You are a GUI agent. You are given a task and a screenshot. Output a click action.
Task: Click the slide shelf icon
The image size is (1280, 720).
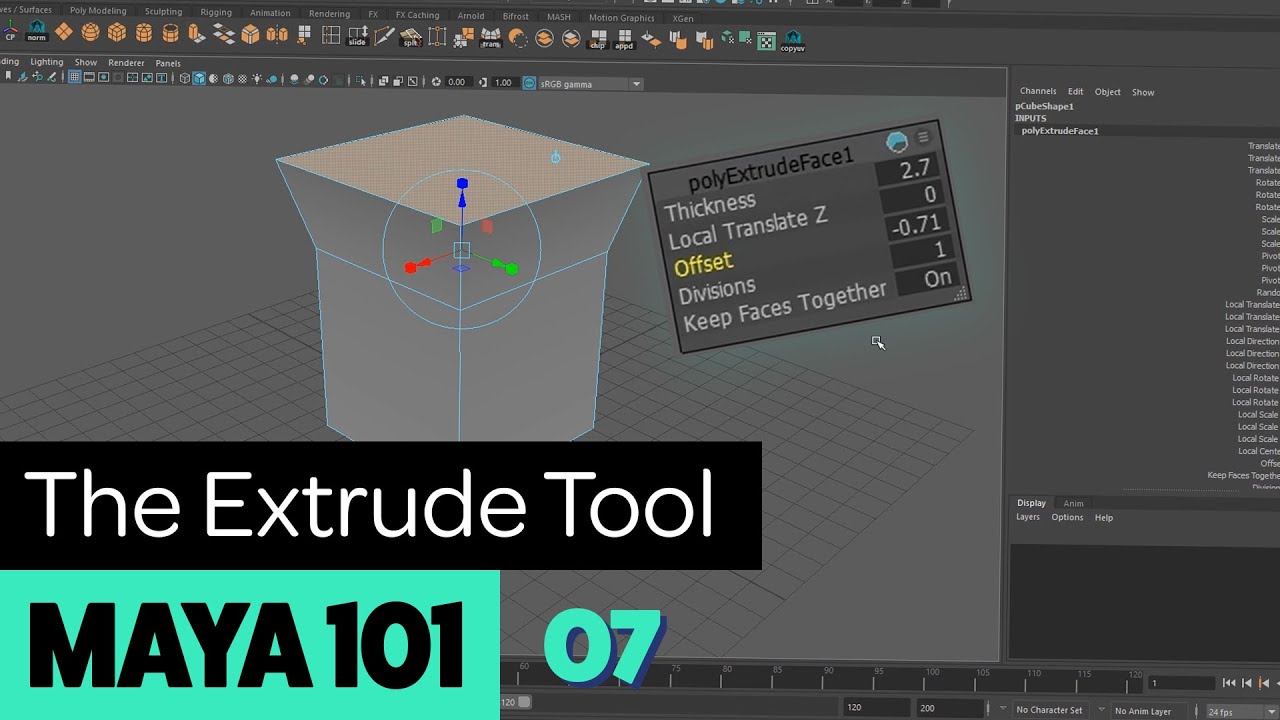coord(357,36)
